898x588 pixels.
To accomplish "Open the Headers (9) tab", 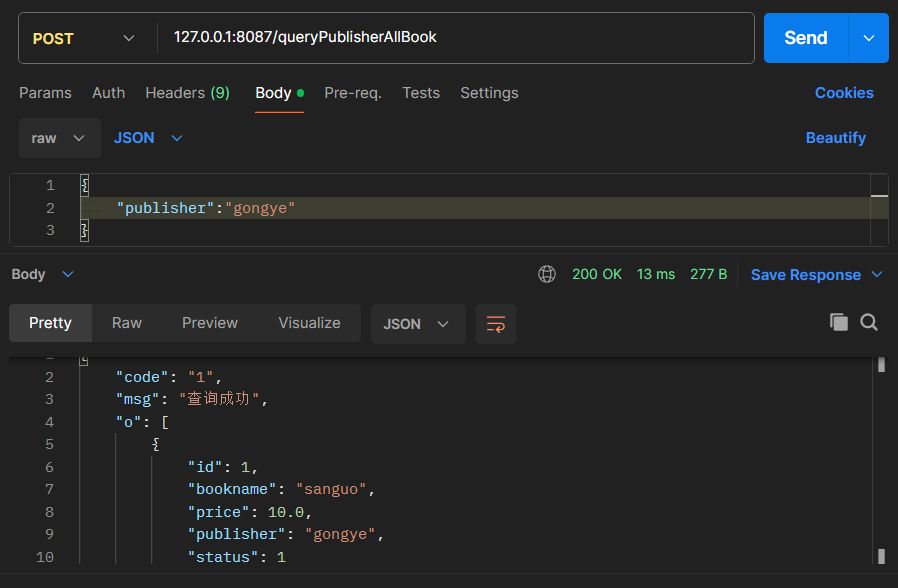I will tap(187, 93).
